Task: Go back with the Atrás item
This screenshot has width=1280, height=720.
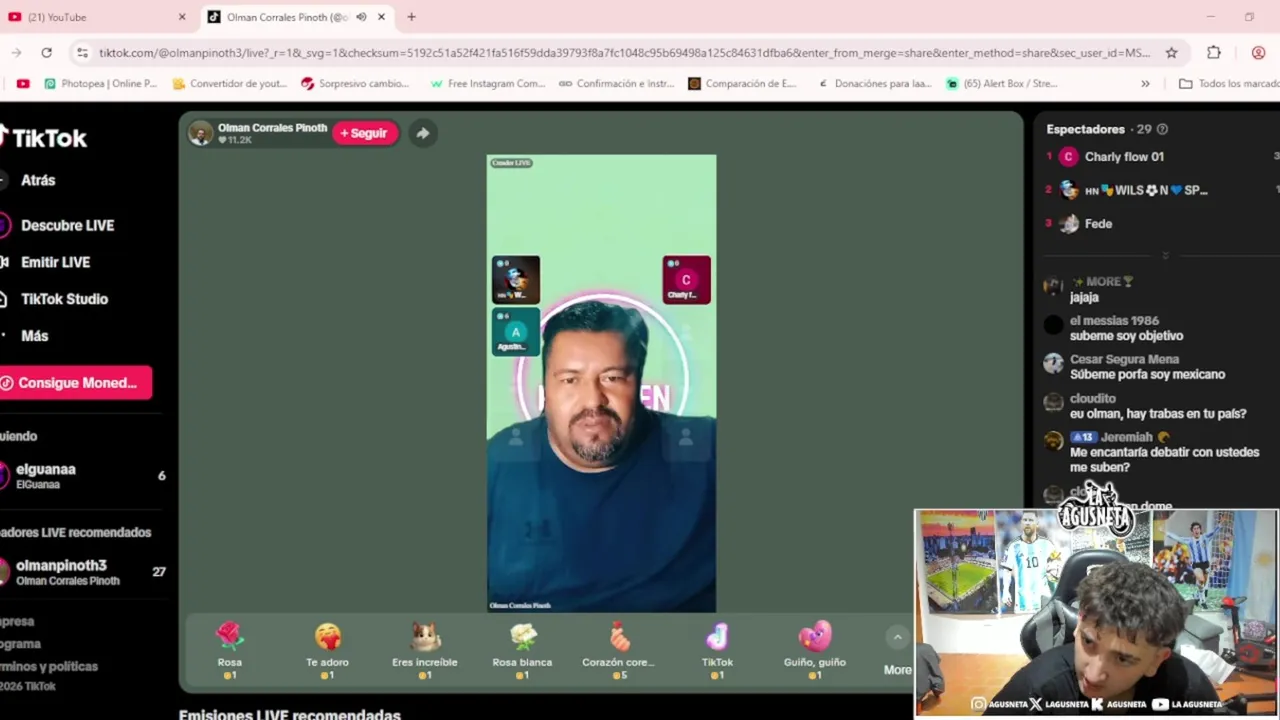Action: coord(38,180)
